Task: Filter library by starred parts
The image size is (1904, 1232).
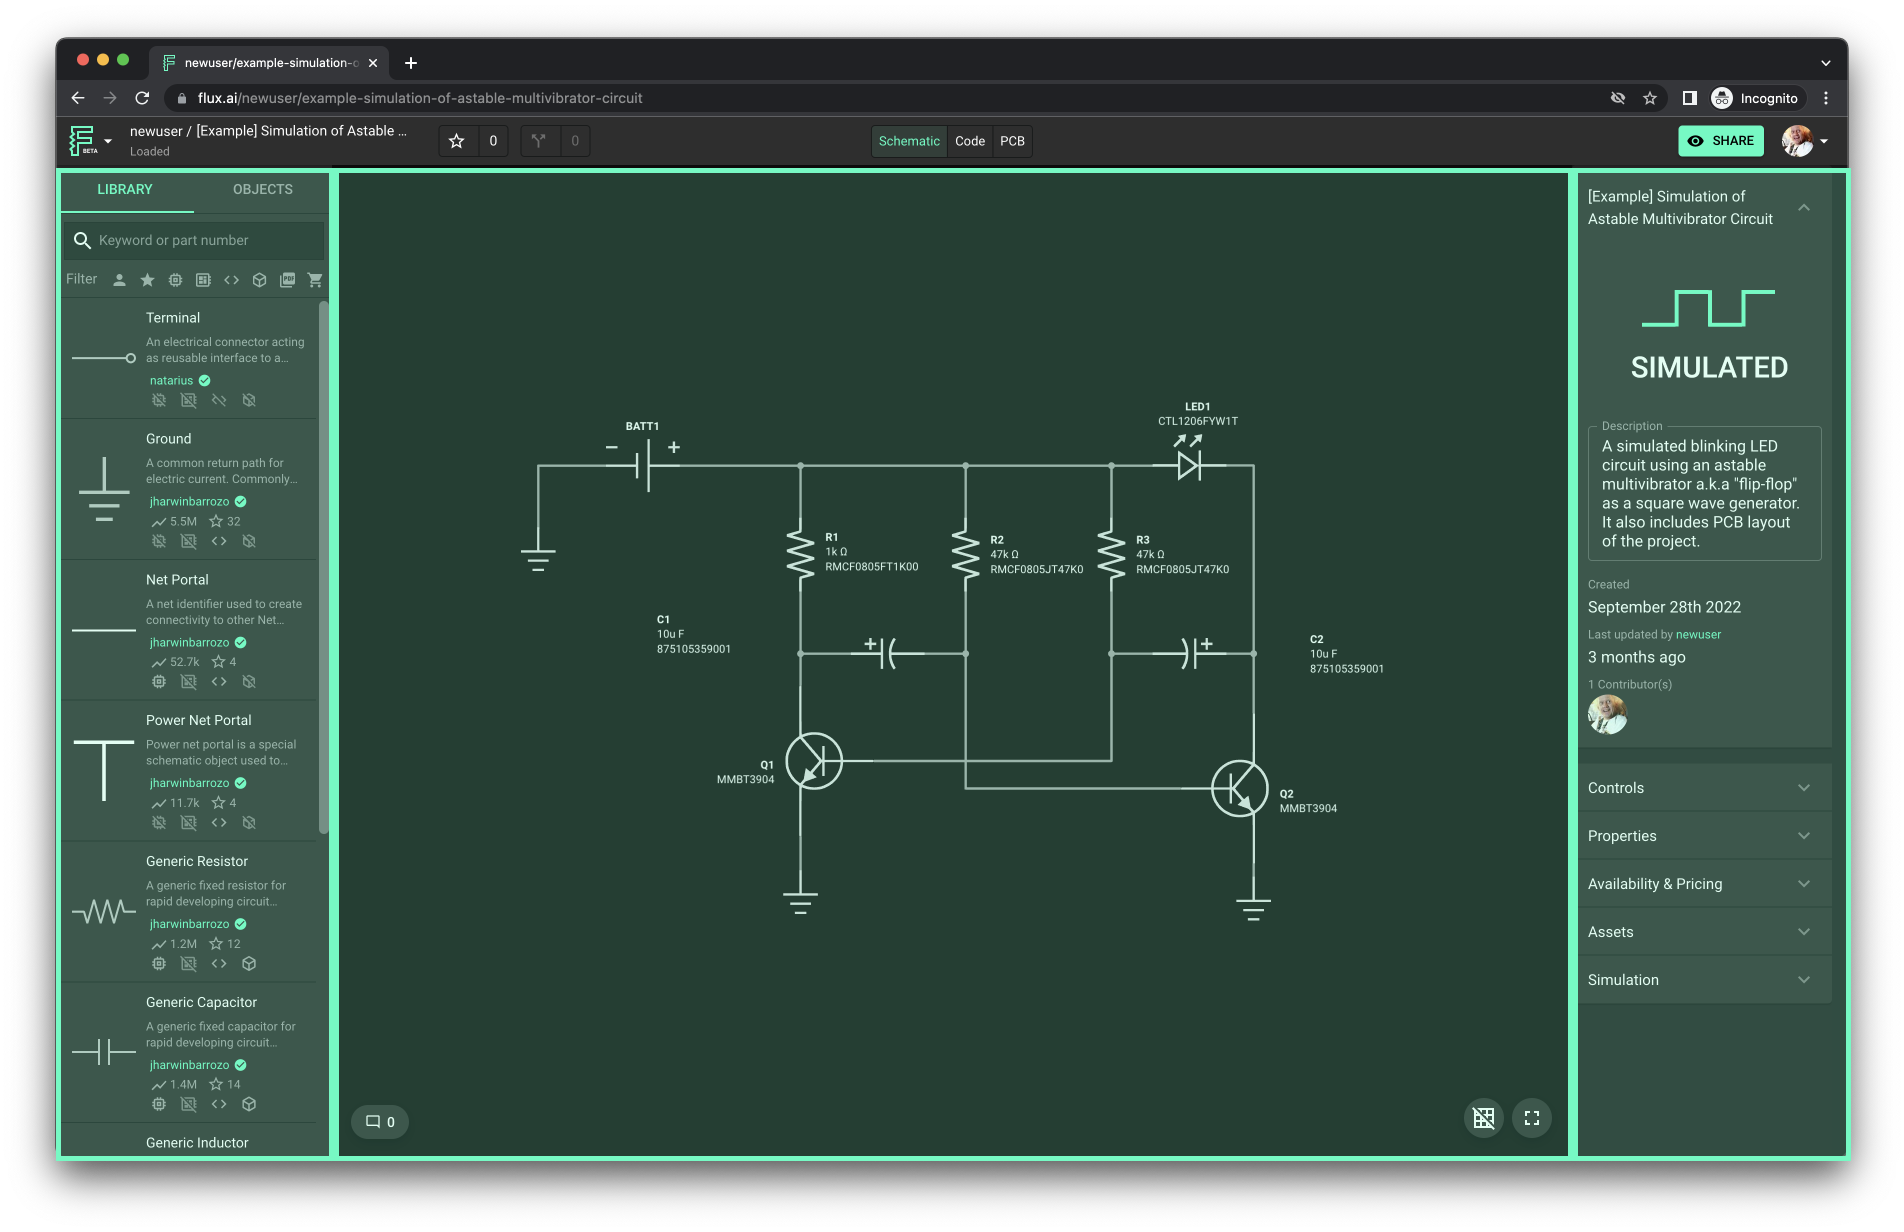Action: pos(147,280)
